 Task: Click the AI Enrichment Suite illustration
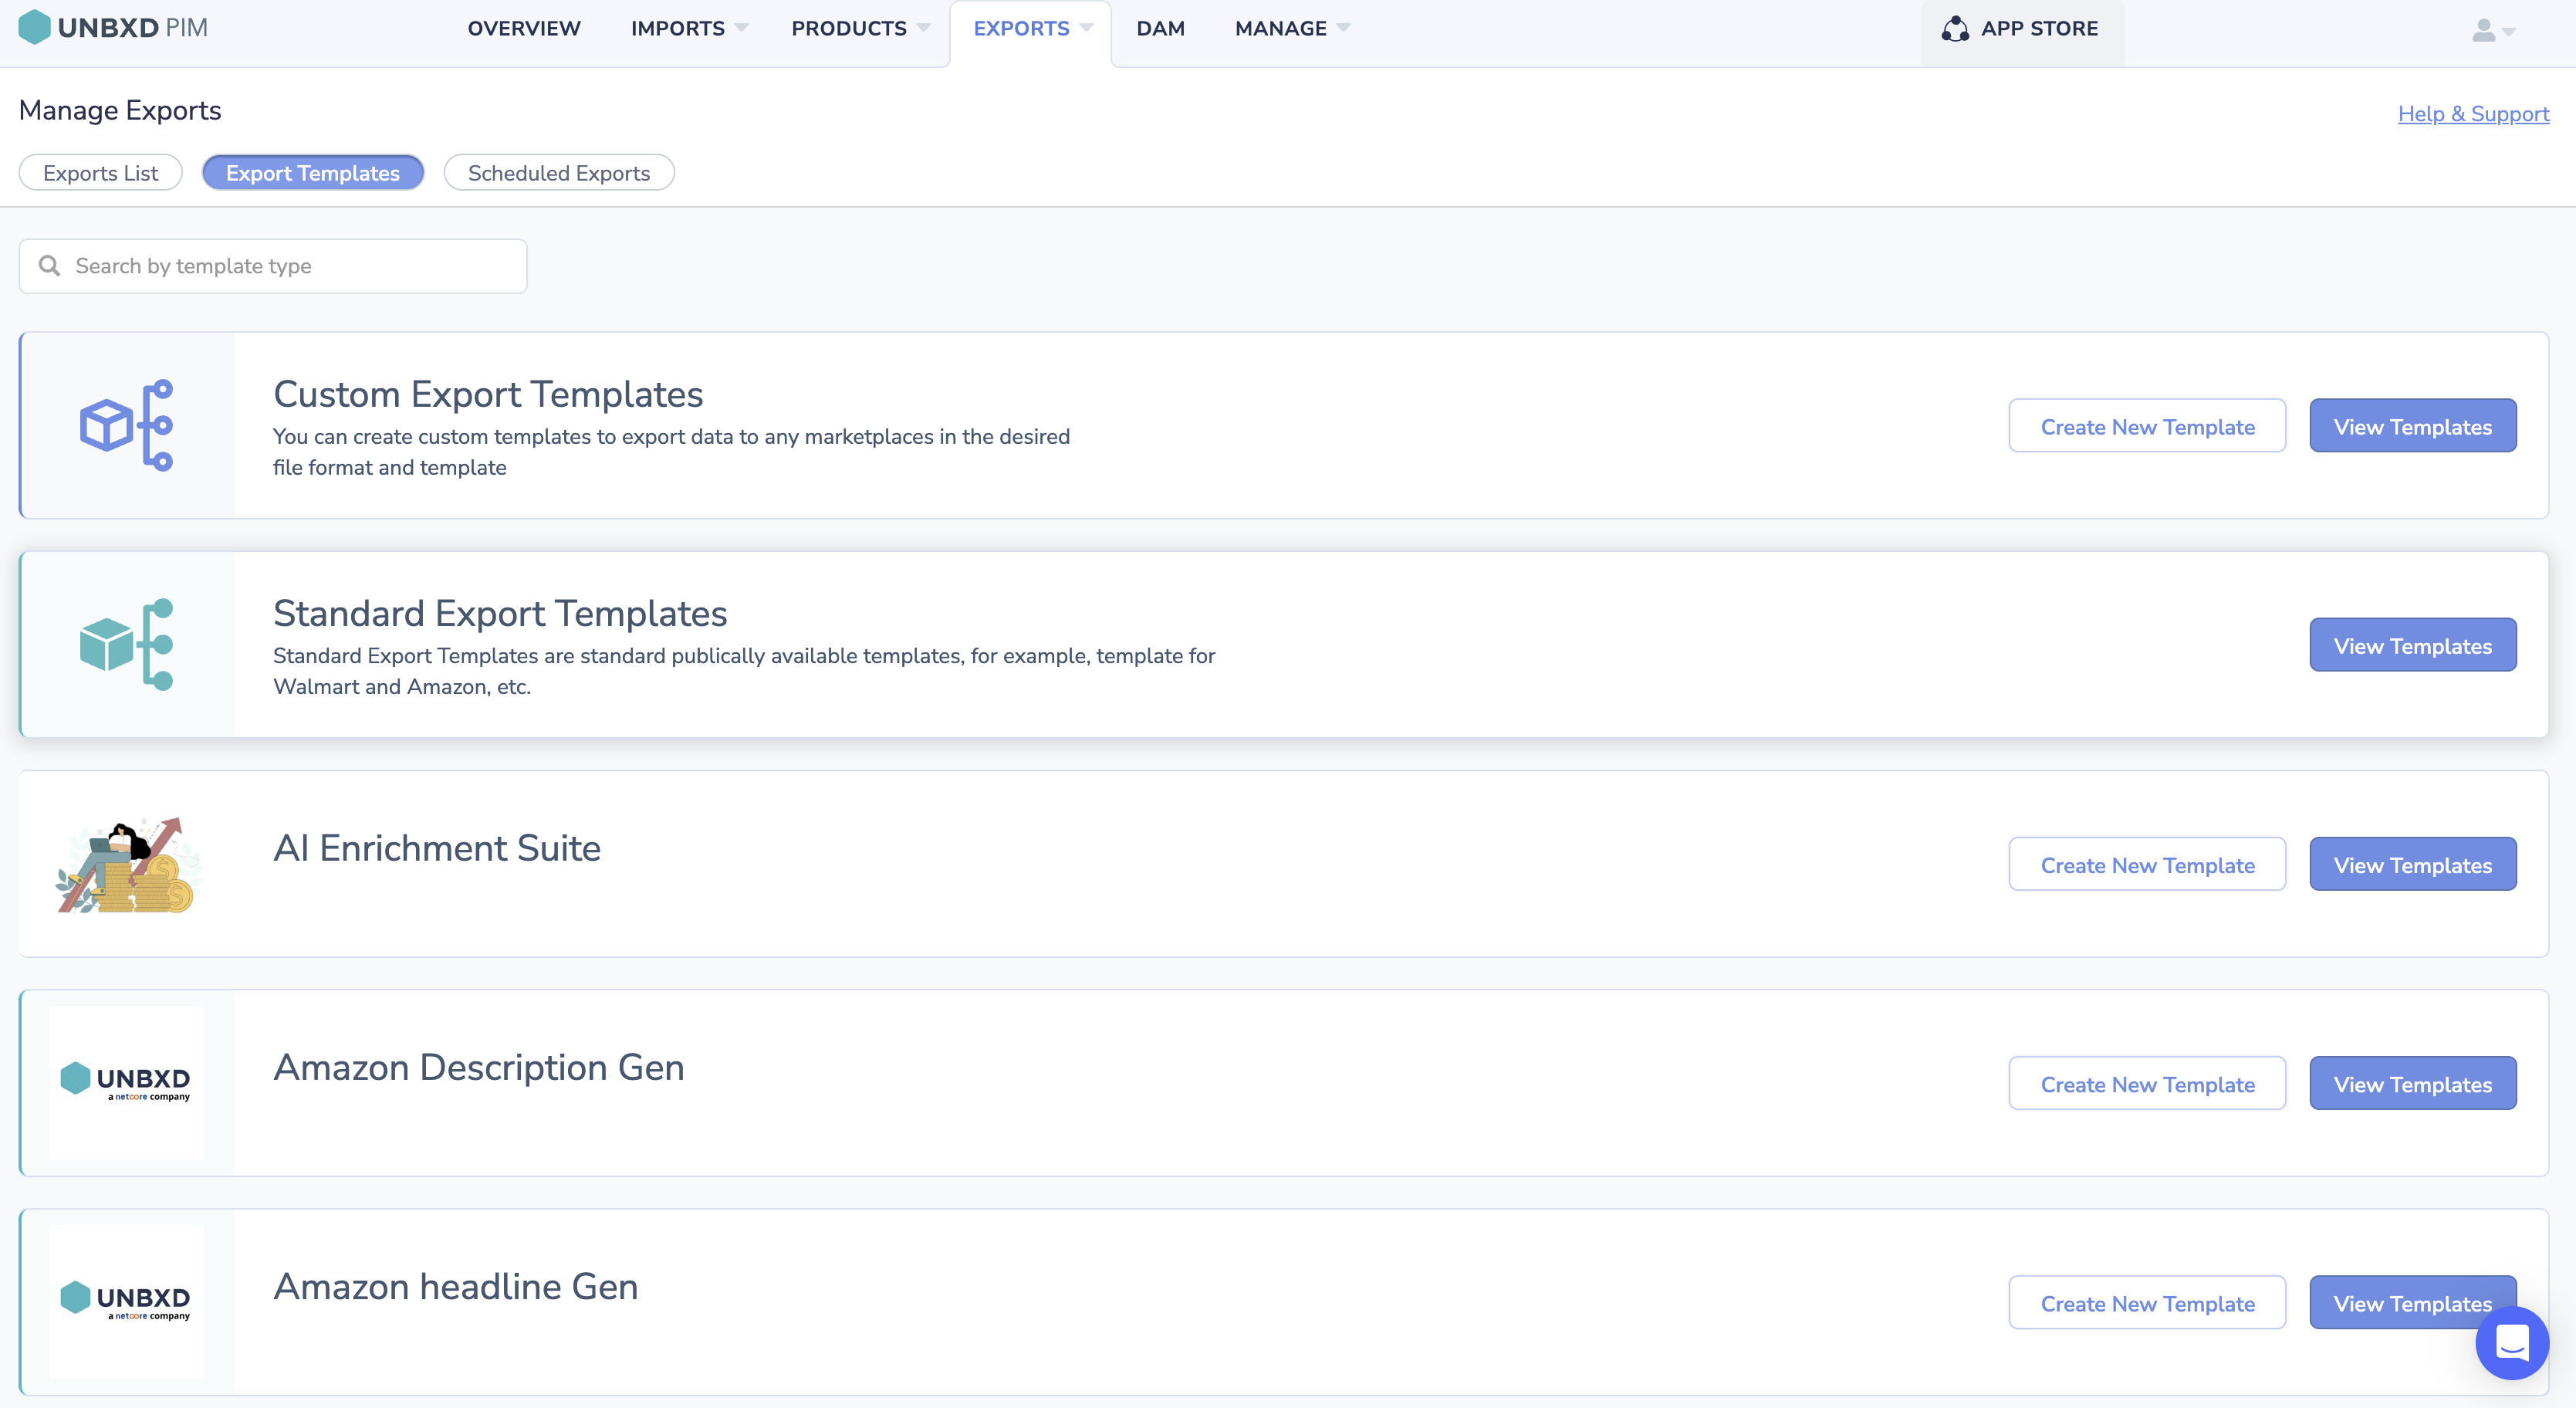[x=127, y=864]
